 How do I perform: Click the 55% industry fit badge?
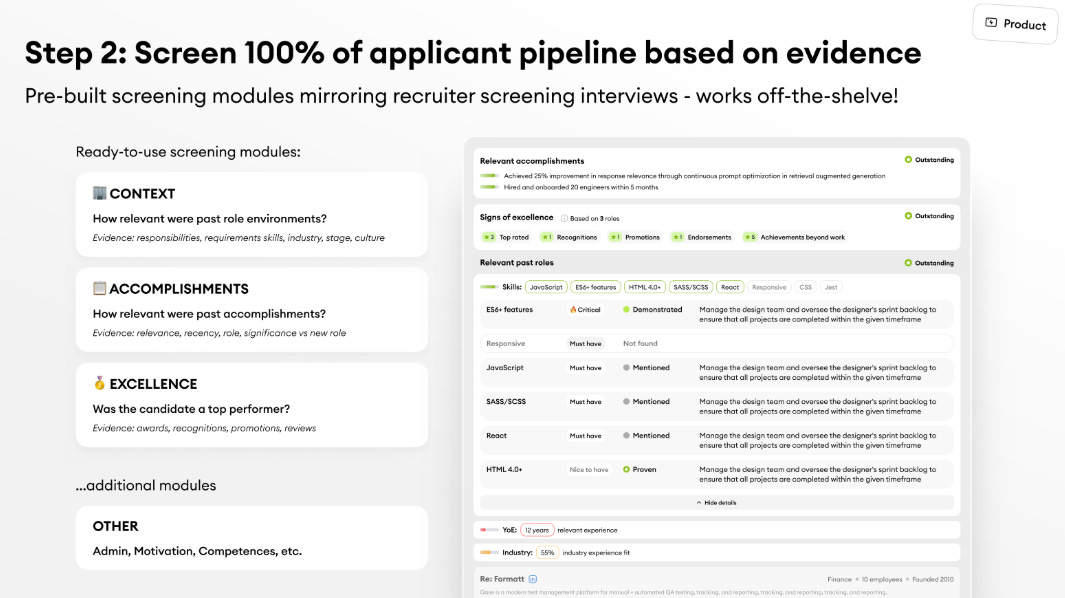coord(547,552)
